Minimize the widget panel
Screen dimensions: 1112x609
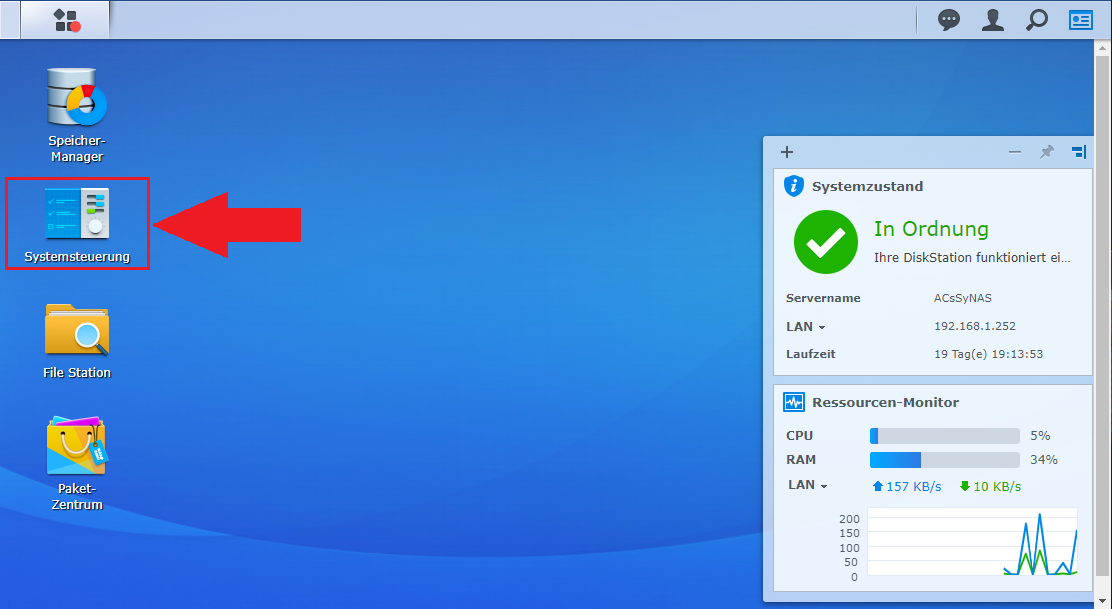(1015, 152)
